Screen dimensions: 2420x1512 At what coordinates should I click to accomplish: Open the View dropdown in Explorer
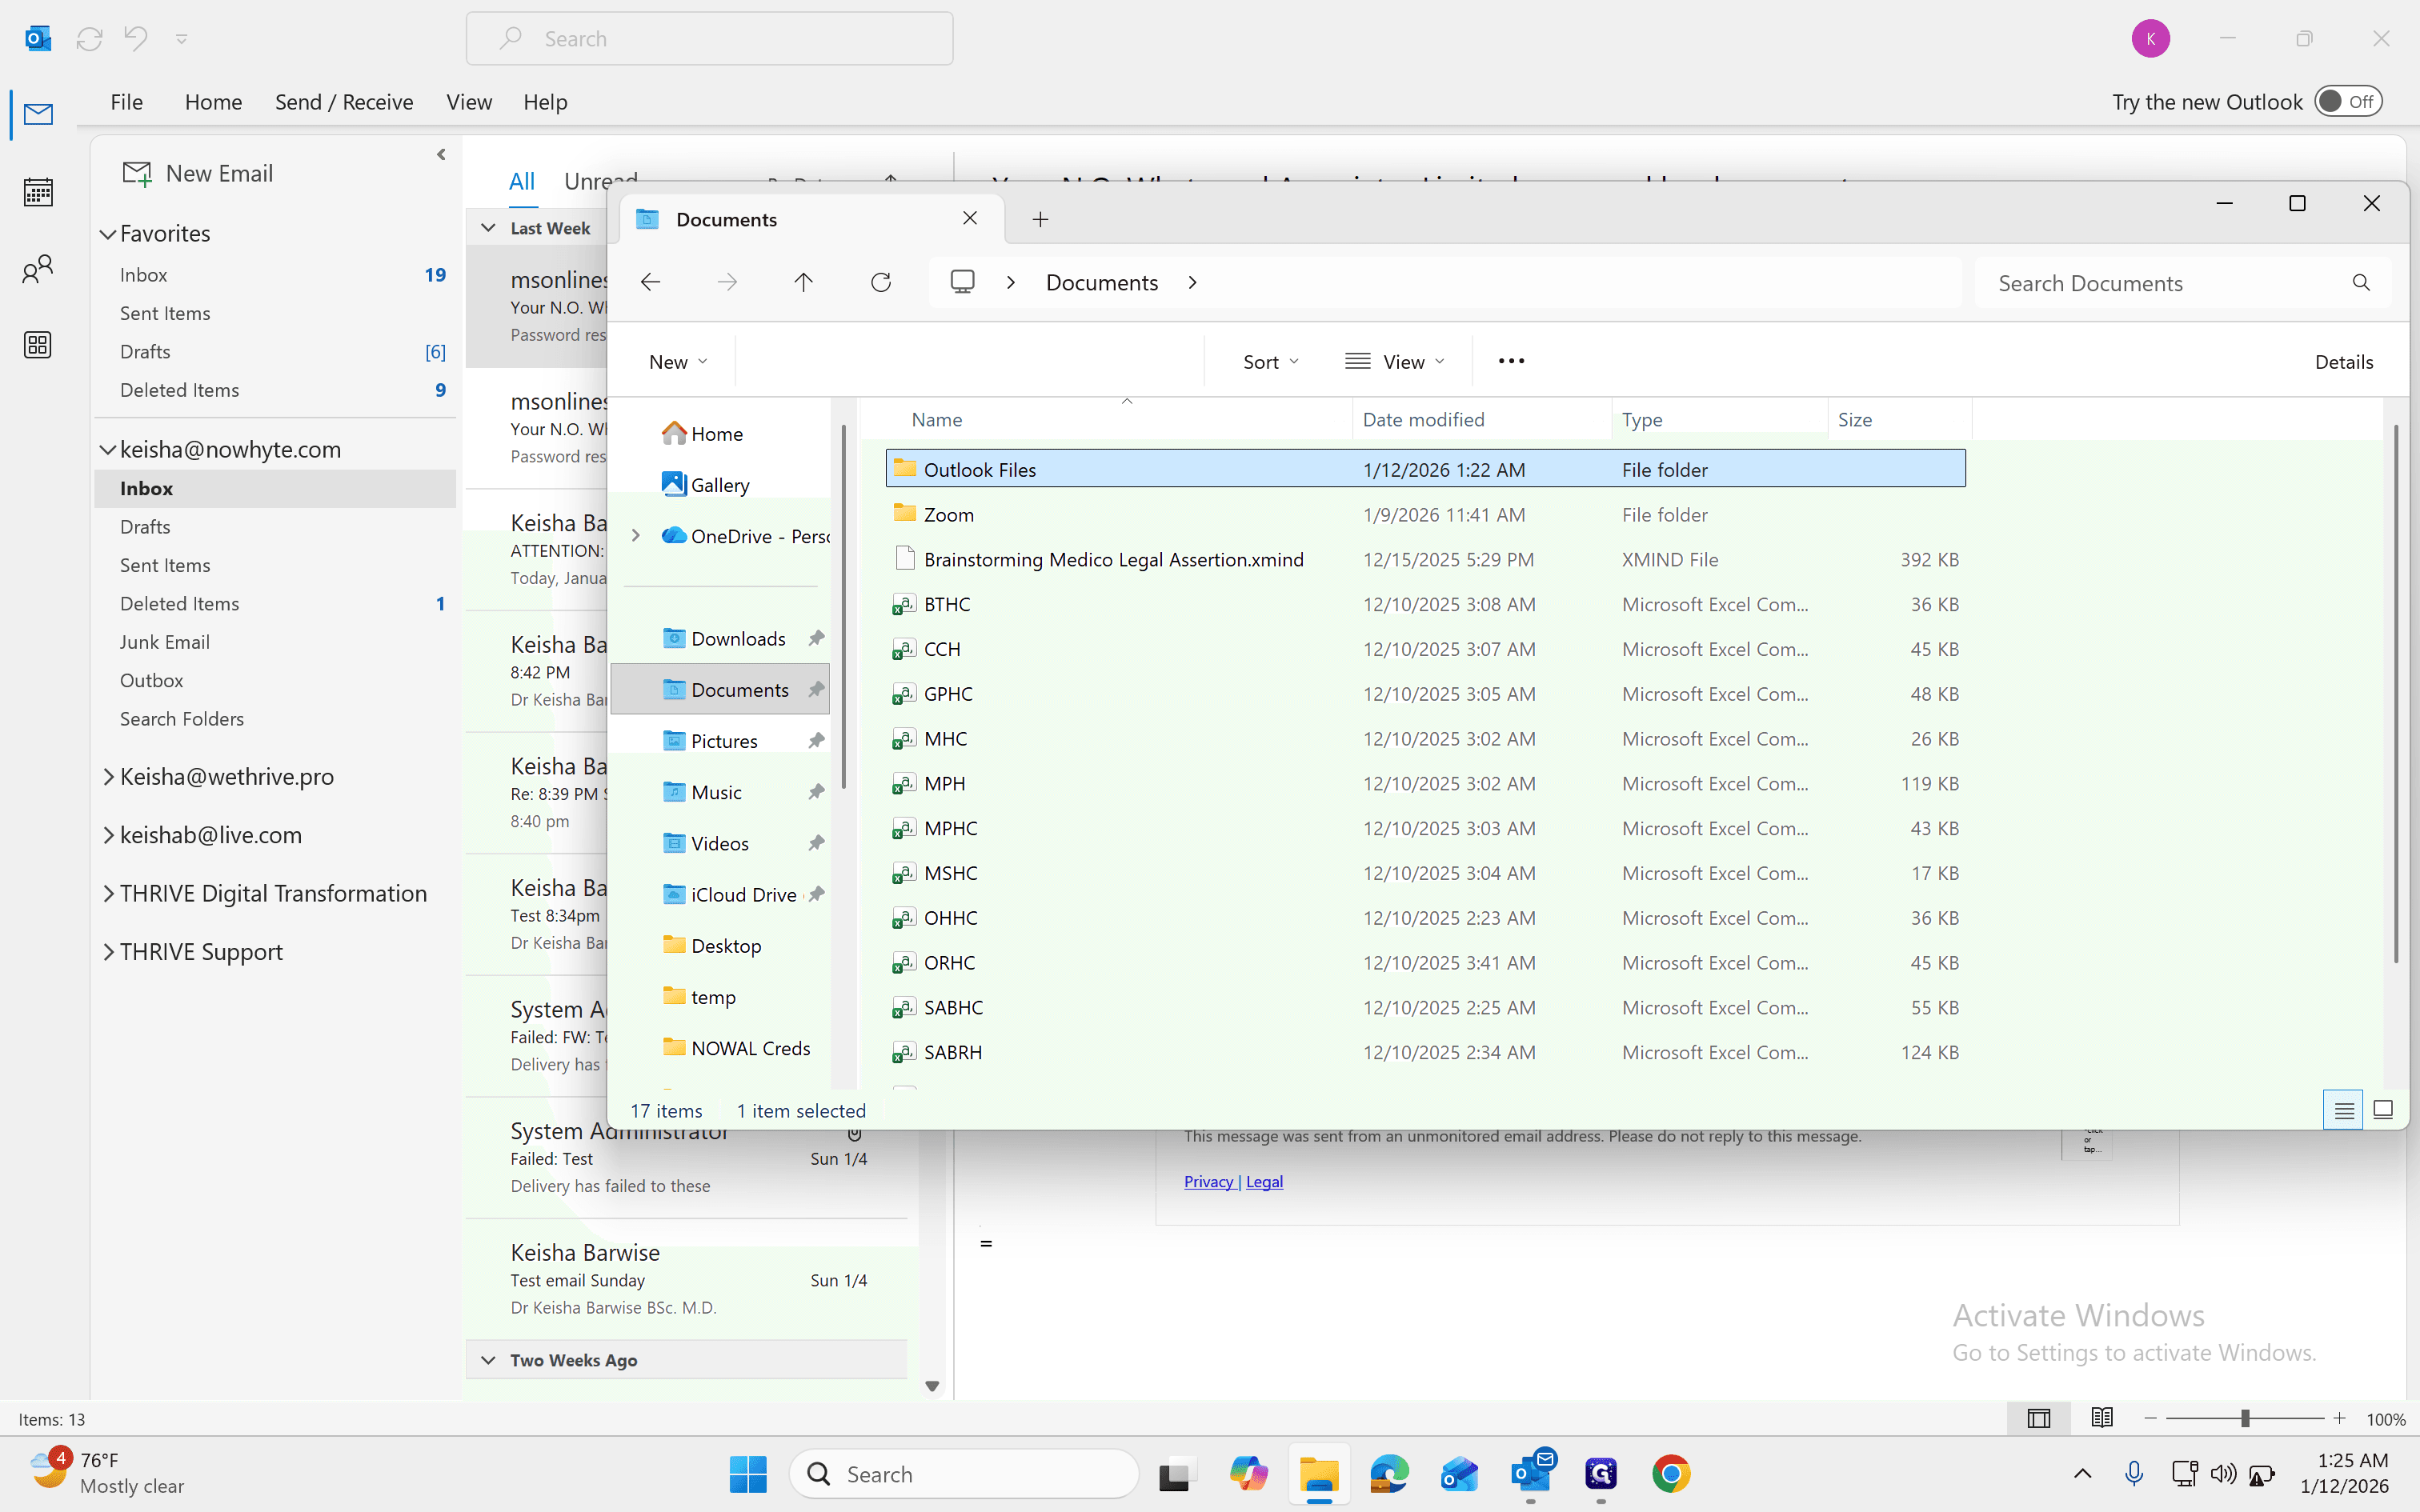coord(1395,362)
